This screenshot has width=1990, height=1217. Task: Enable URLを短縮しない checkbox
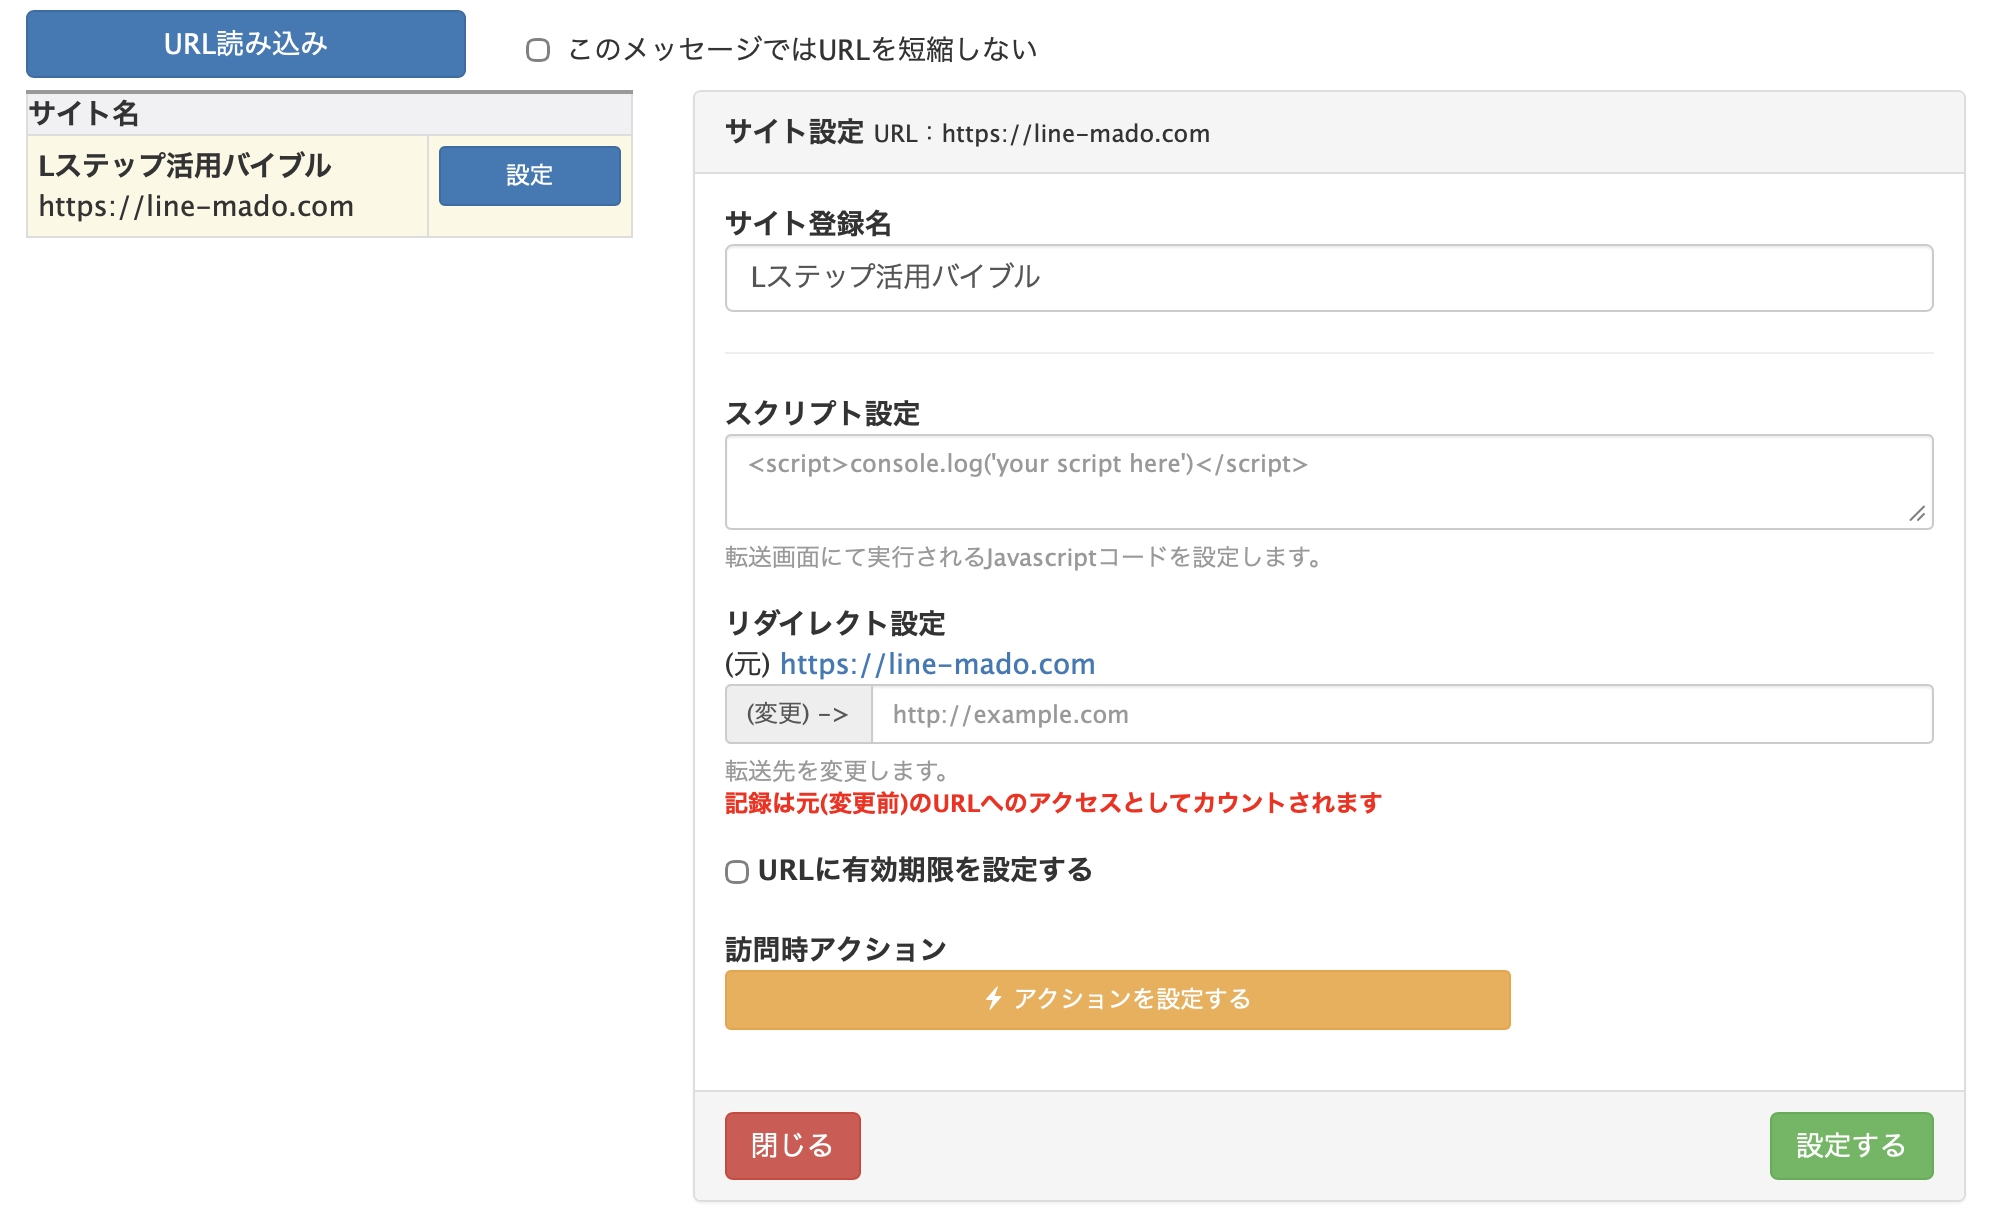(538, 48)
